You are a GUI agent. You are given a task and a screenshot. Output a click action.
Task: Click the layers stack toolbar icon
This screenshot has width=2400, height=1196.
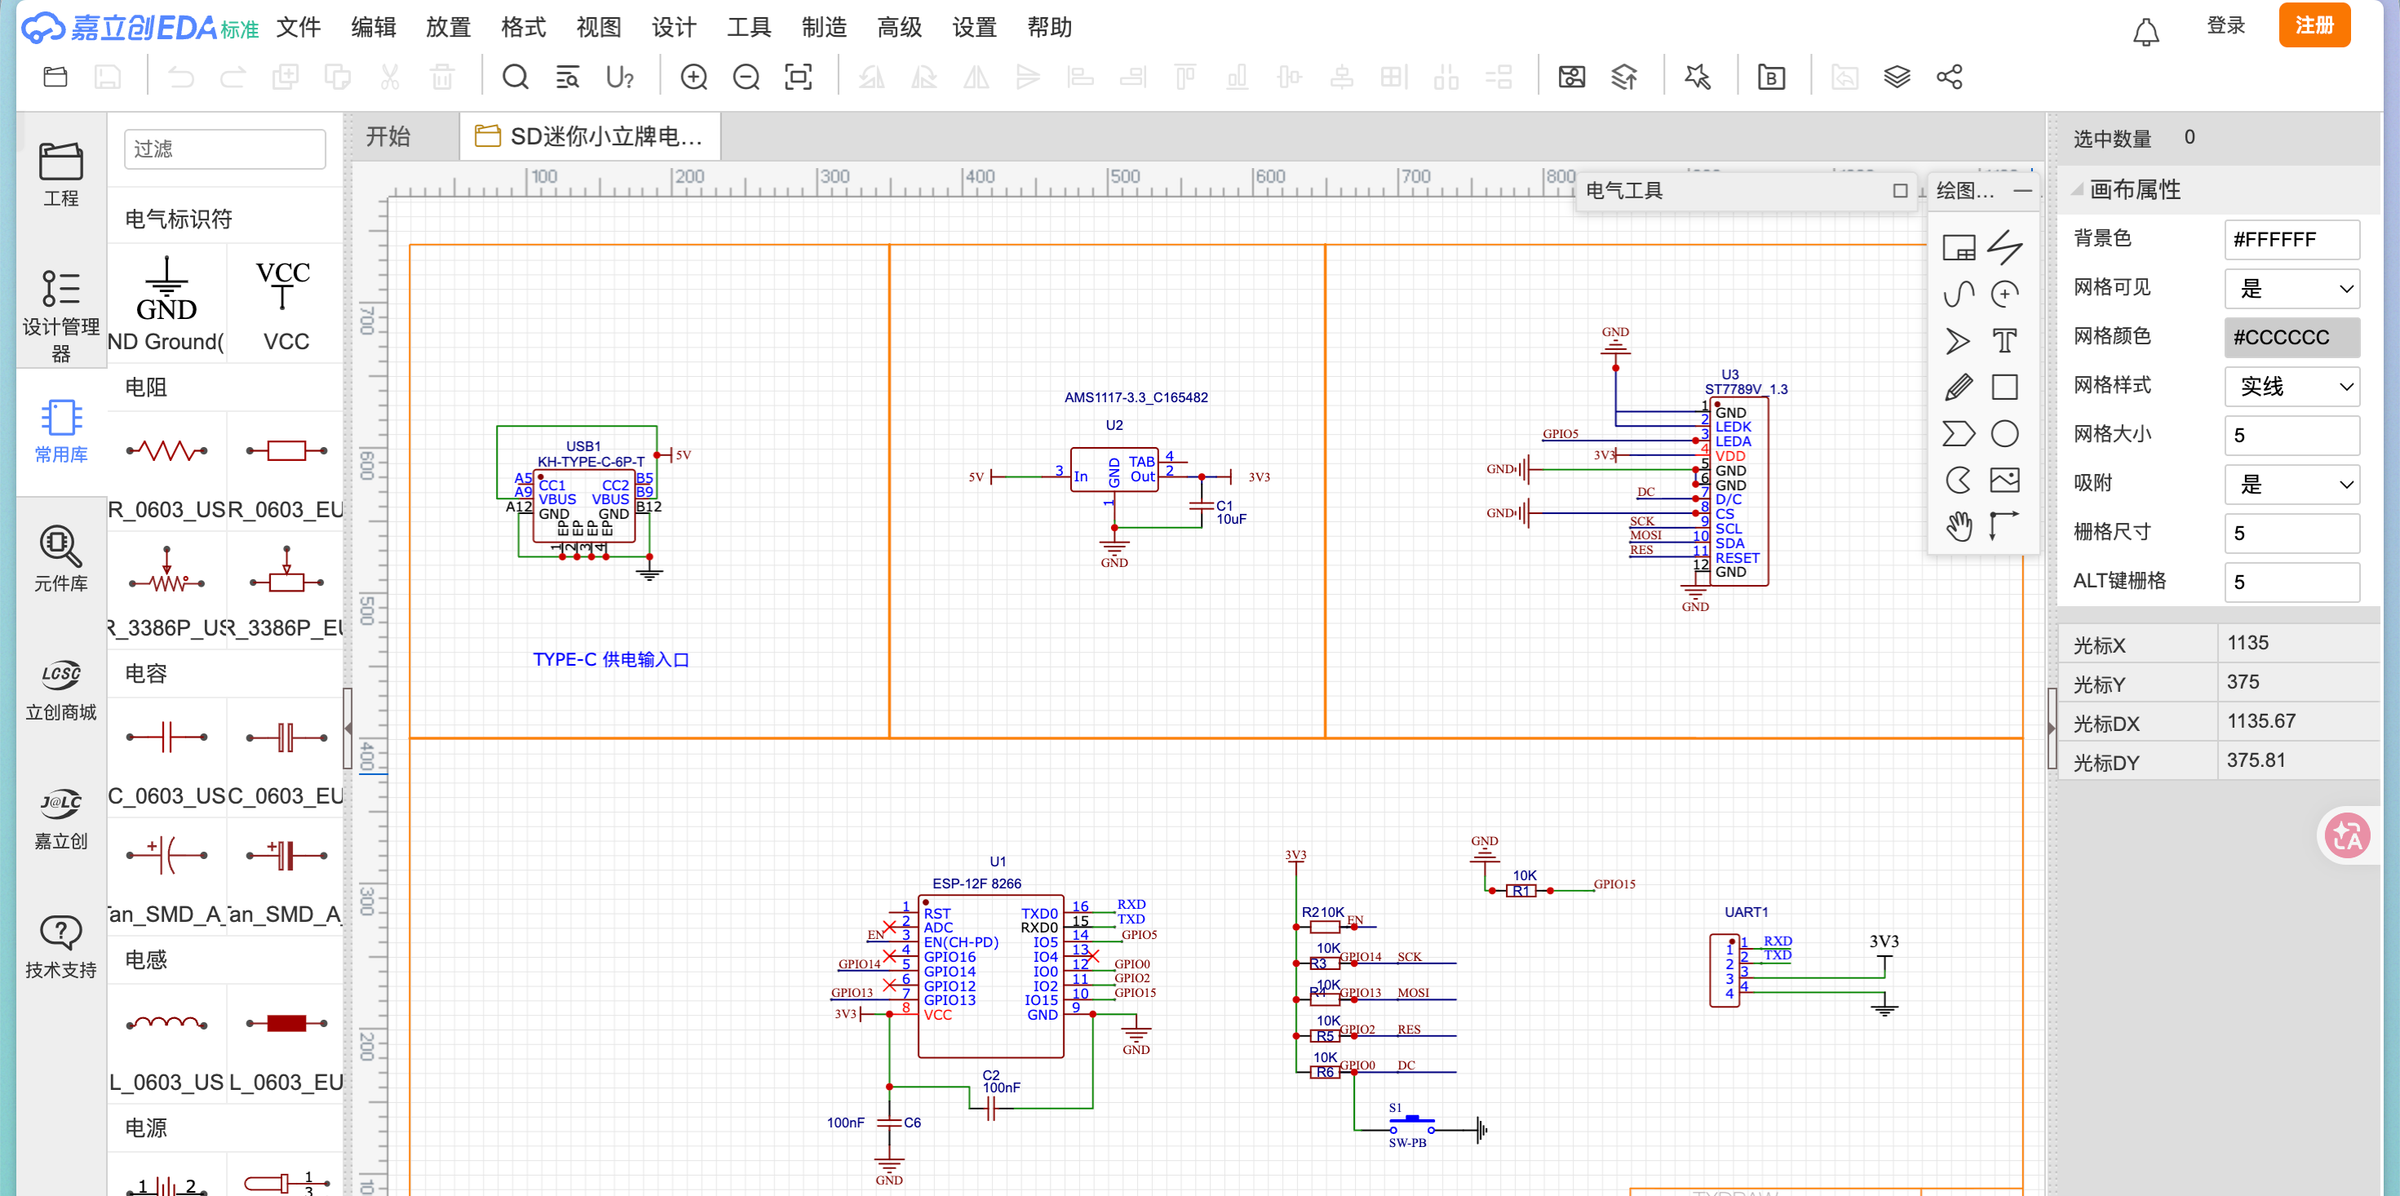[1897, 77]
